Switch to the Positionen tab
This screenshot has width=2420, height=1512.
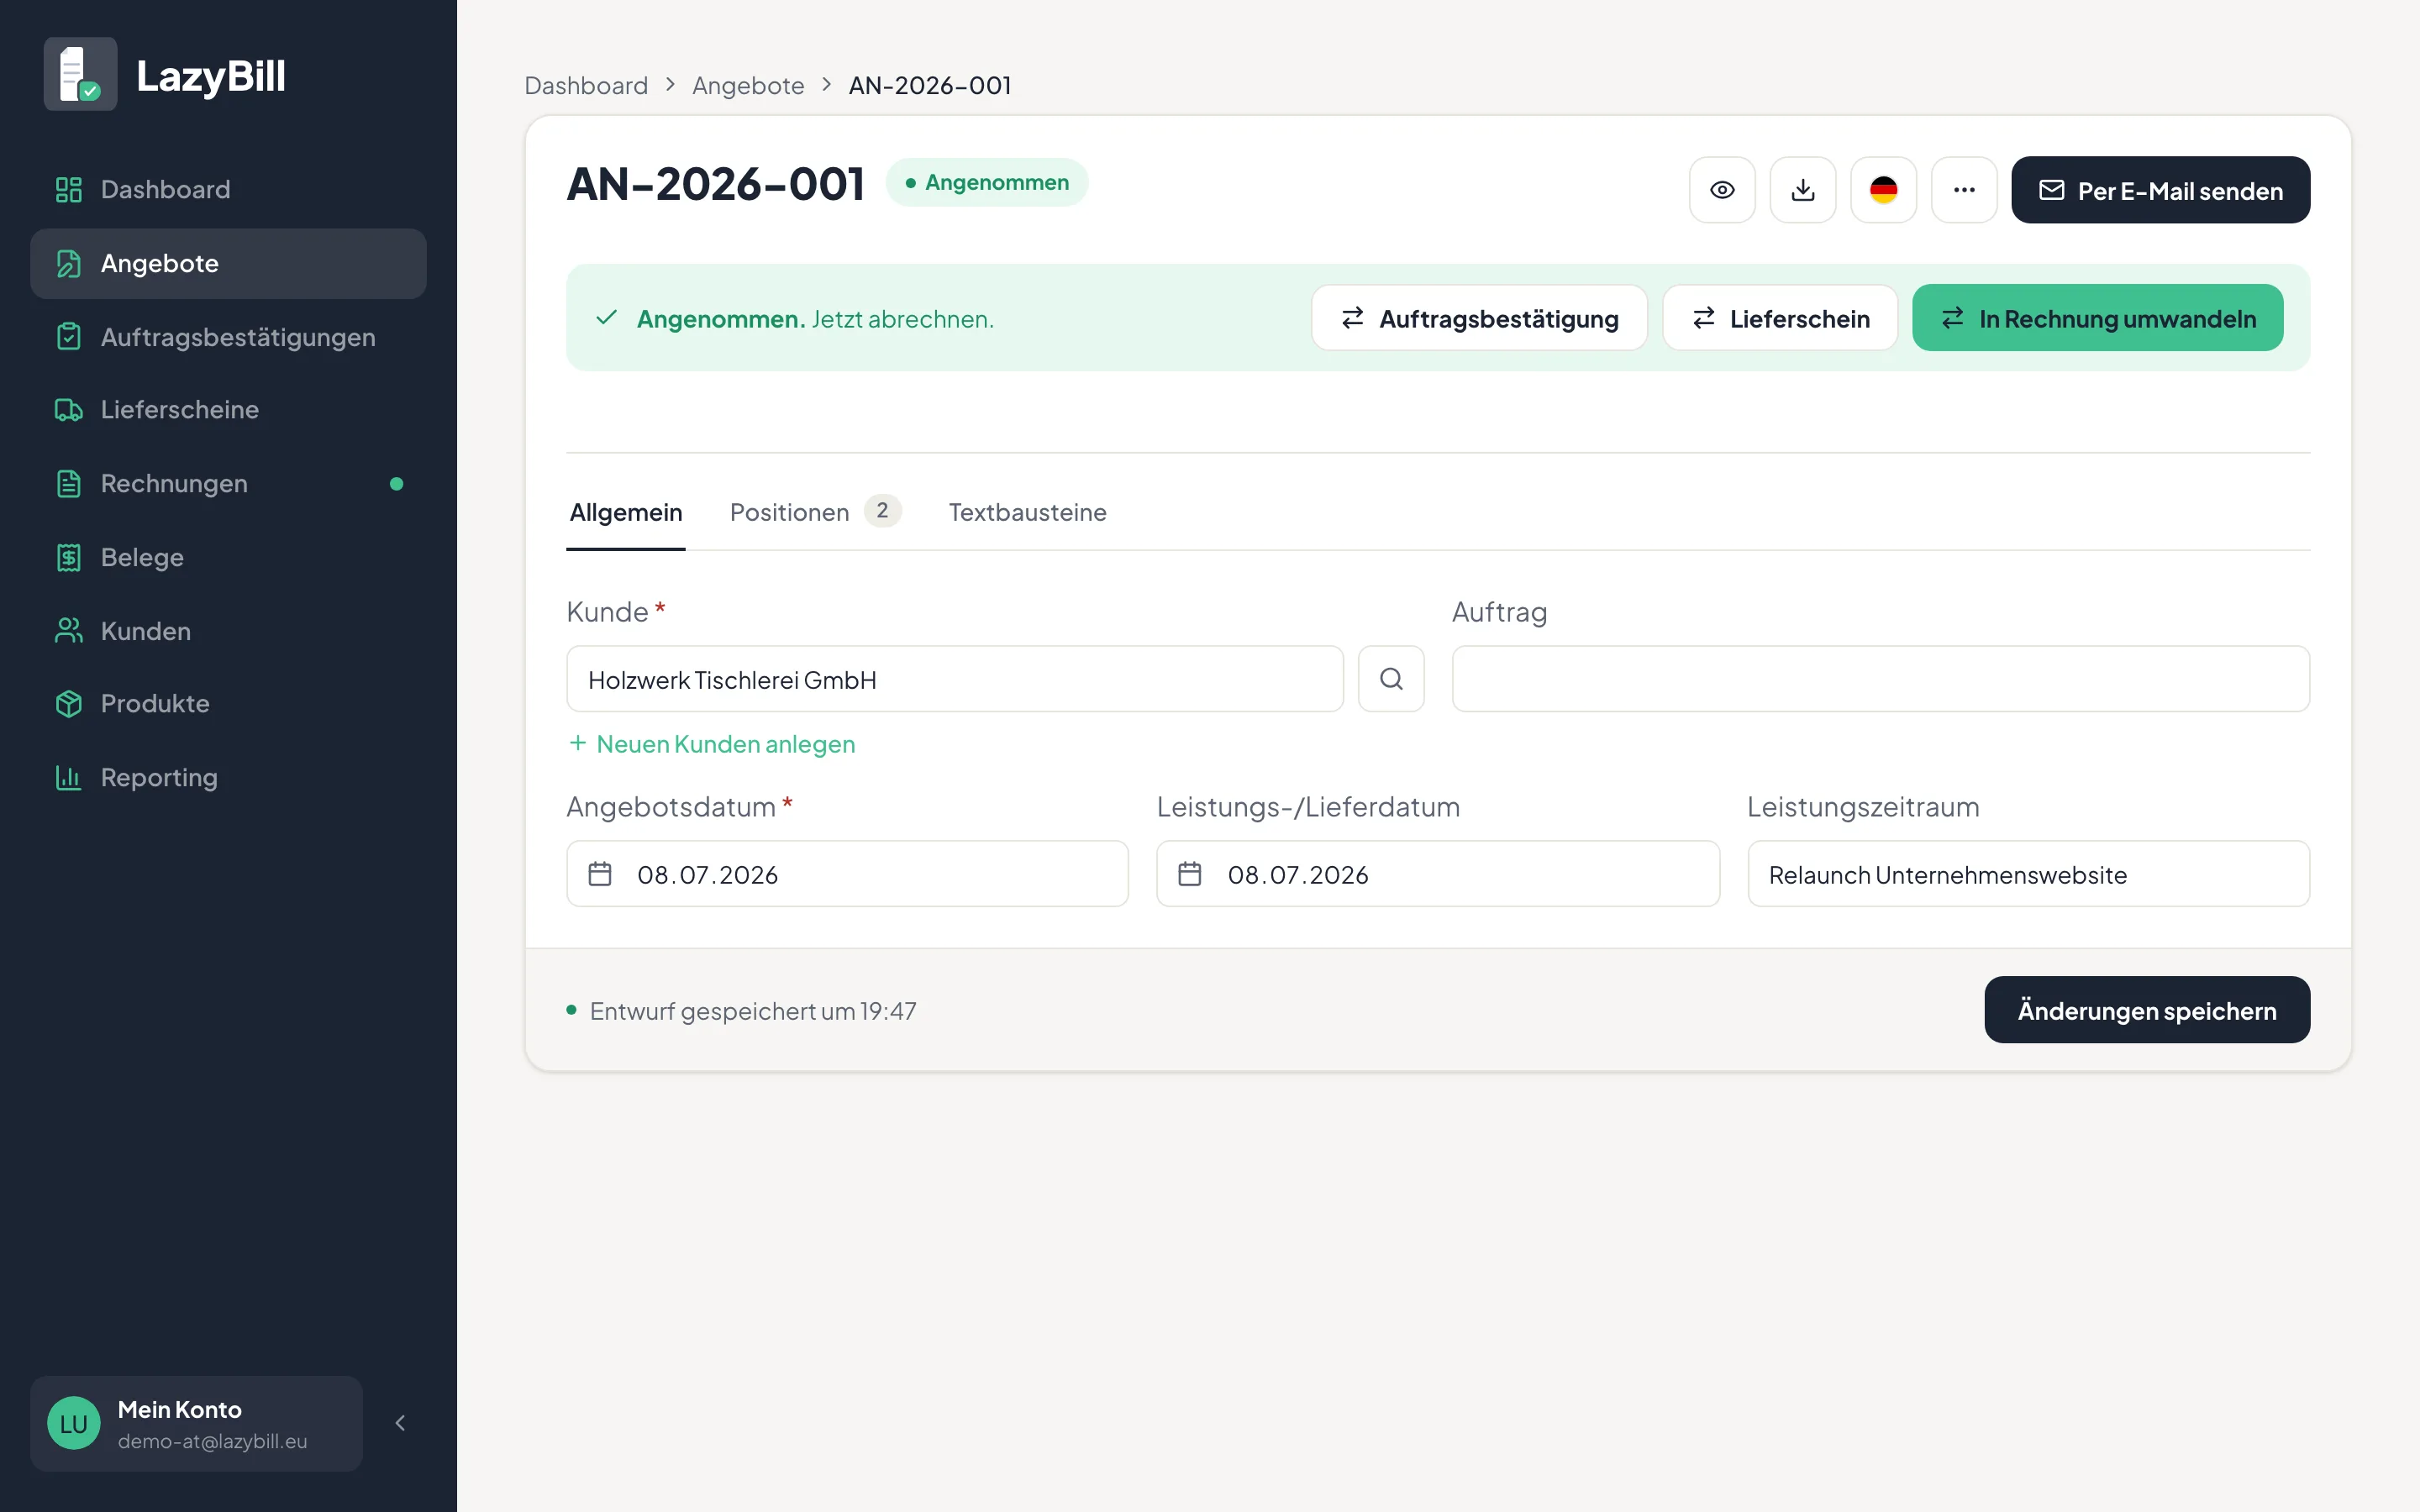click(x=815, y=513)
